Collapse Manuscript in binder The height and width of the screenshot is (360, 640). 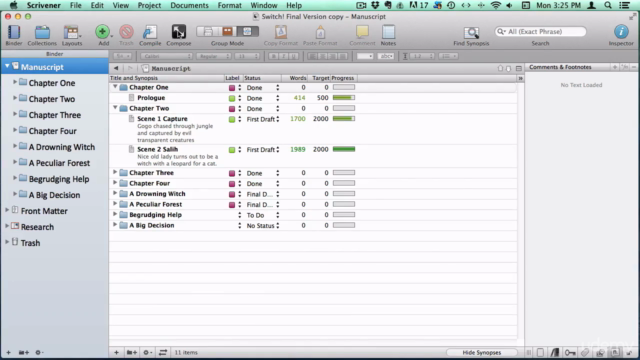7,66
